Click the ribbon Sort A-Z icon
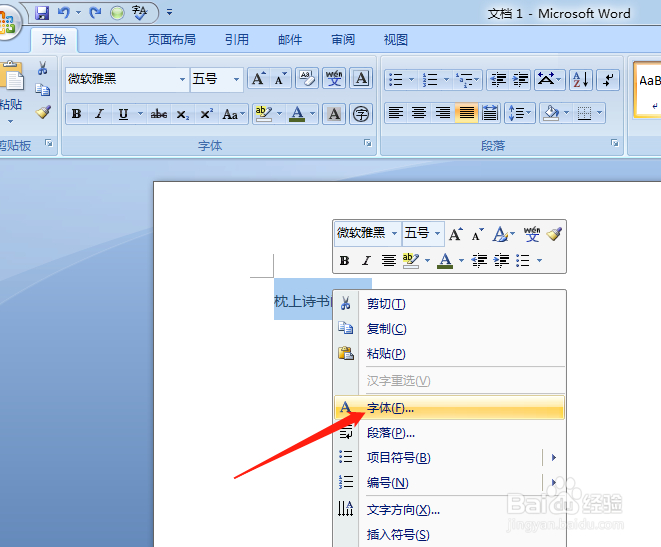This screenshot has width=661, height=547. point(581,79)
